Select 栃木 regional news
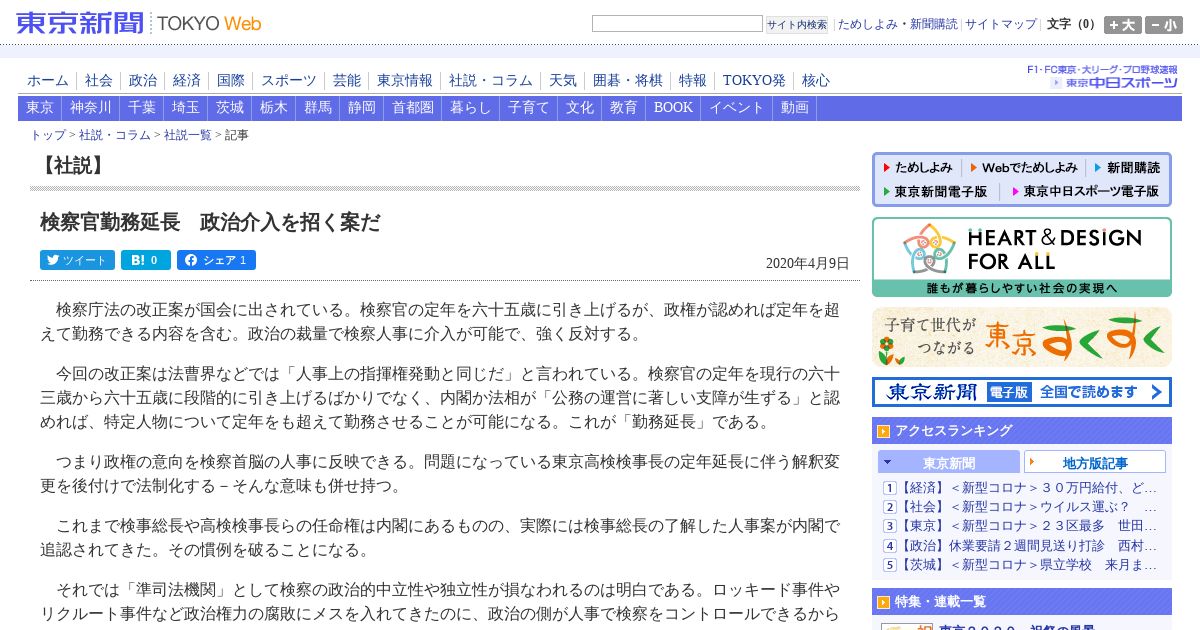Screen dimensions: 1200x630 274,108
